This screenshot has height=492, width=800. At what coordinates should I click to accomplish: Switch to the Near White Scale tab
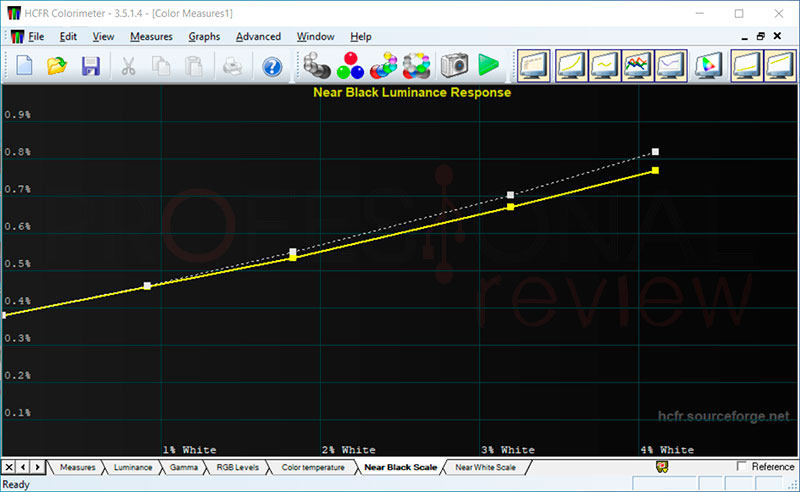pyautogui.click(x=485, y=468)
